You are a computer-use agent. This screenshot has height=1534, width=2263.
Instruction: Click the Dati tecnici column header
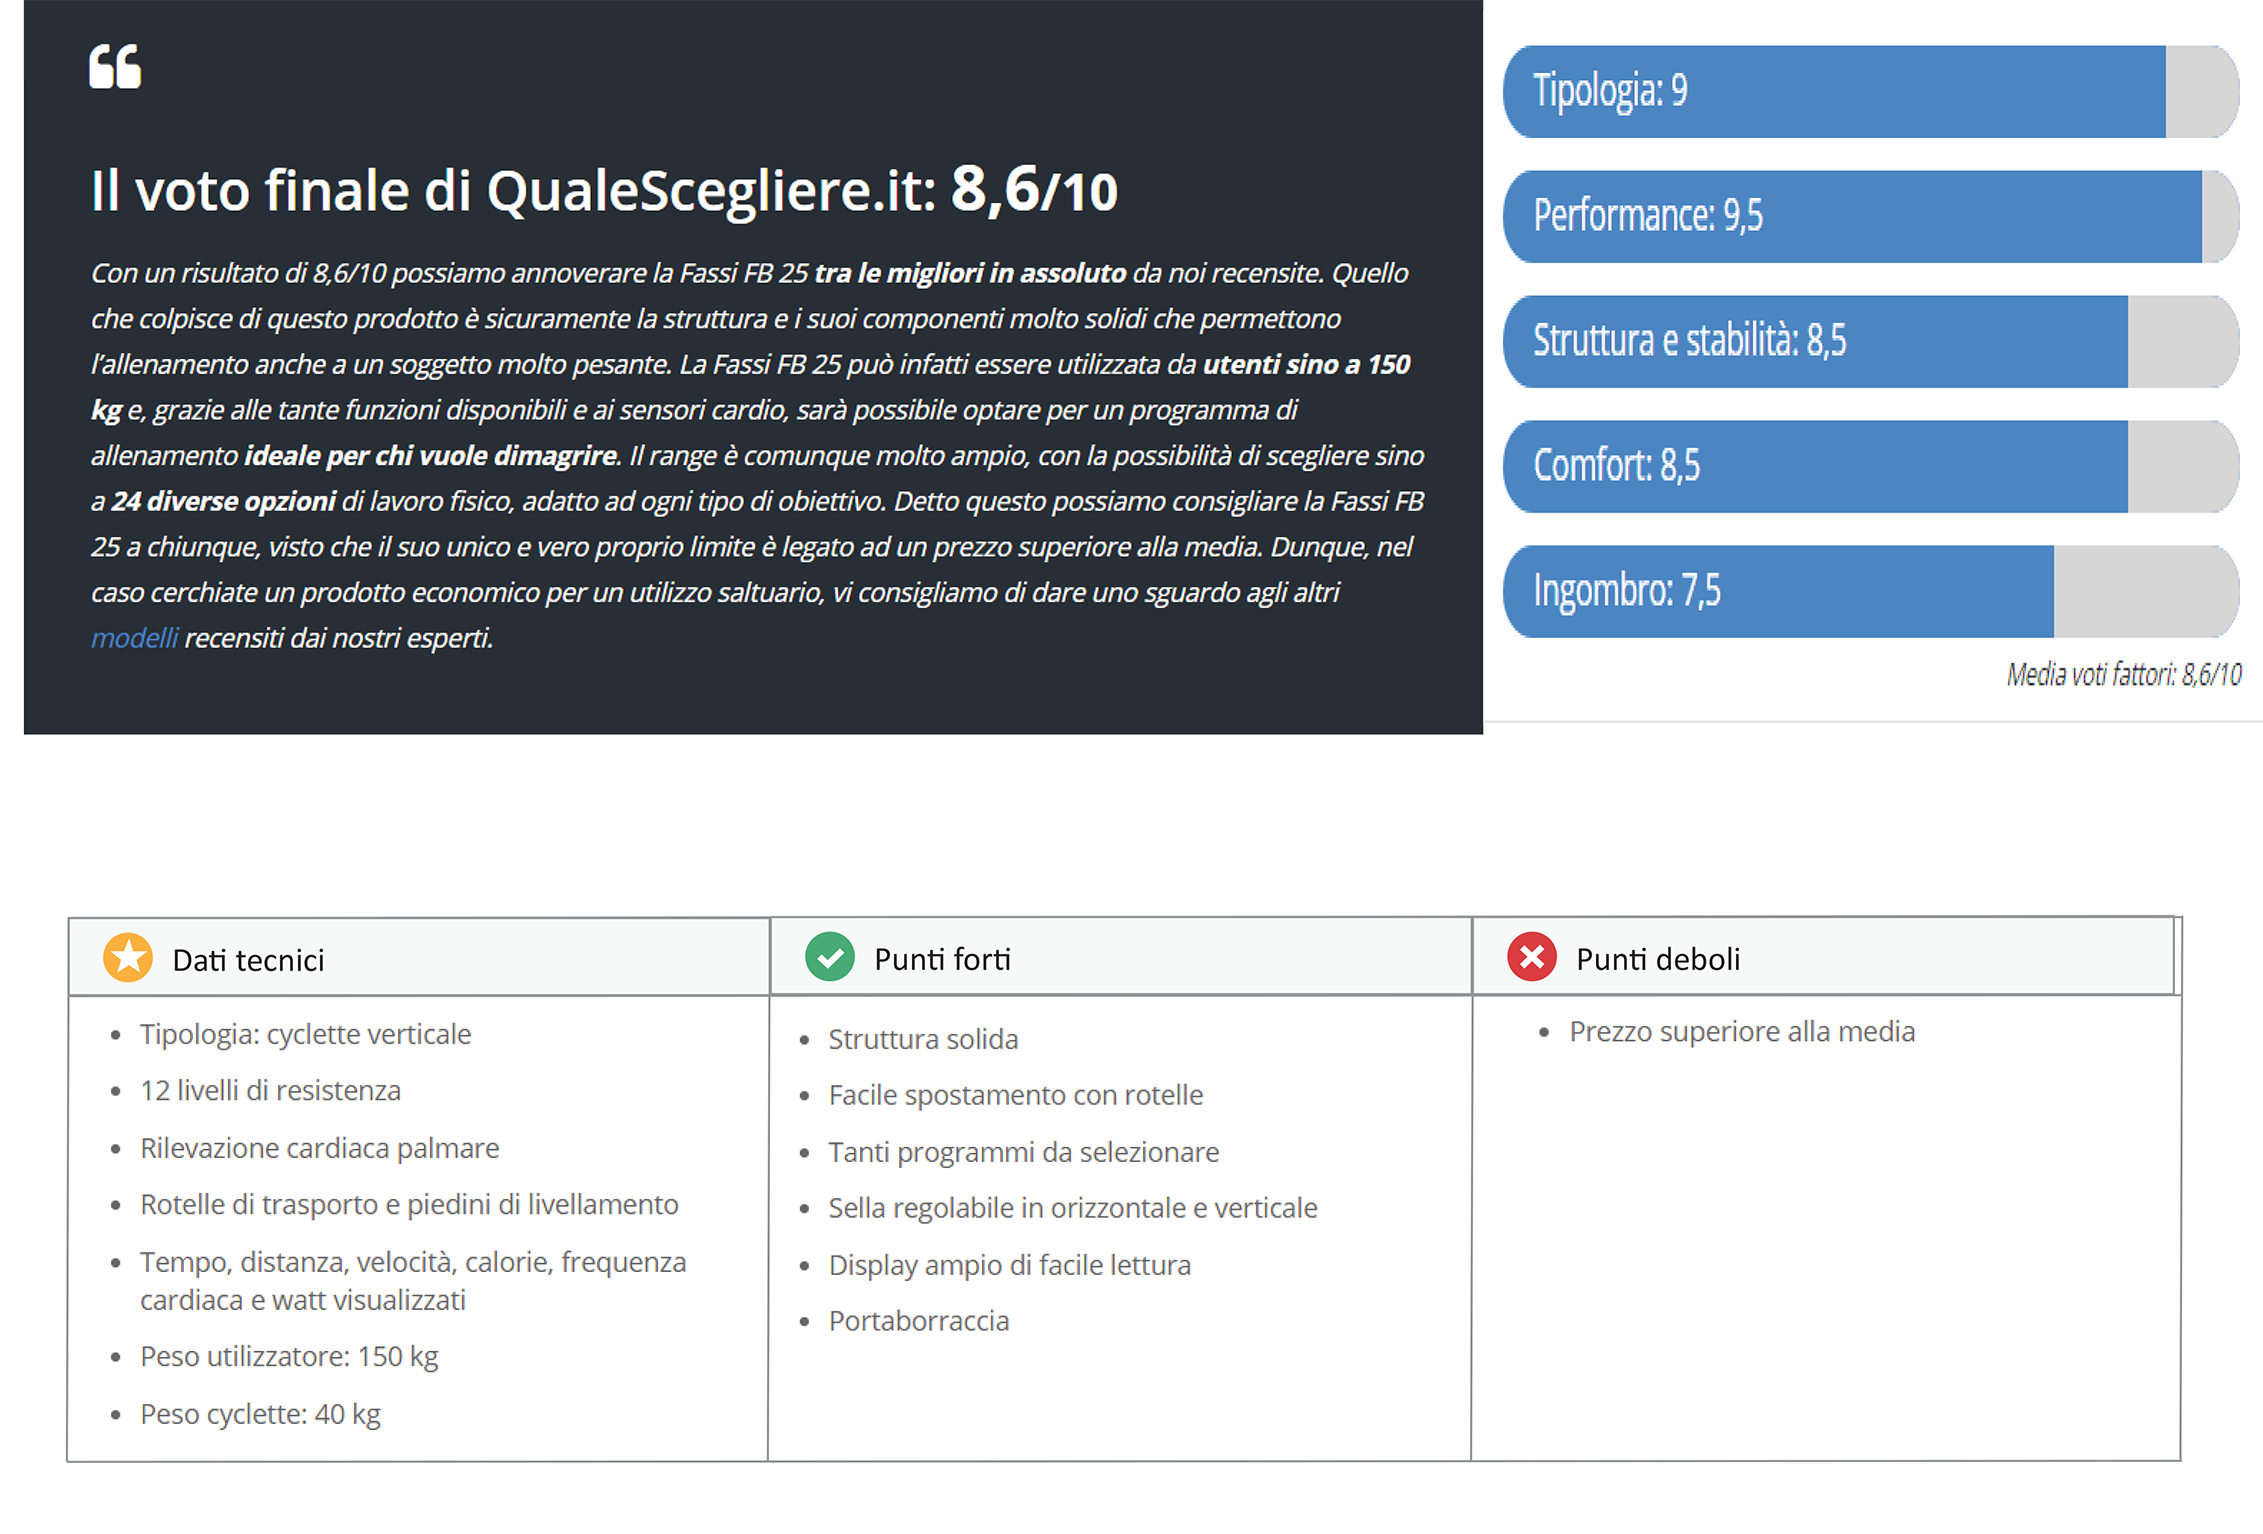point(248,960)
